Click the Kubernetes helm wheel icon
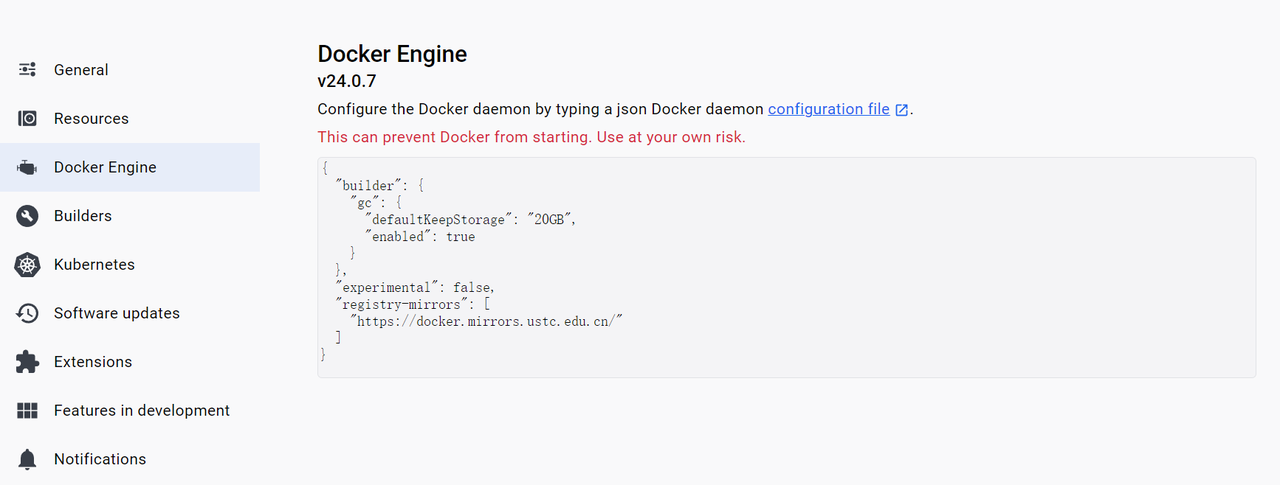1280x485 pixels. (27, 265)
